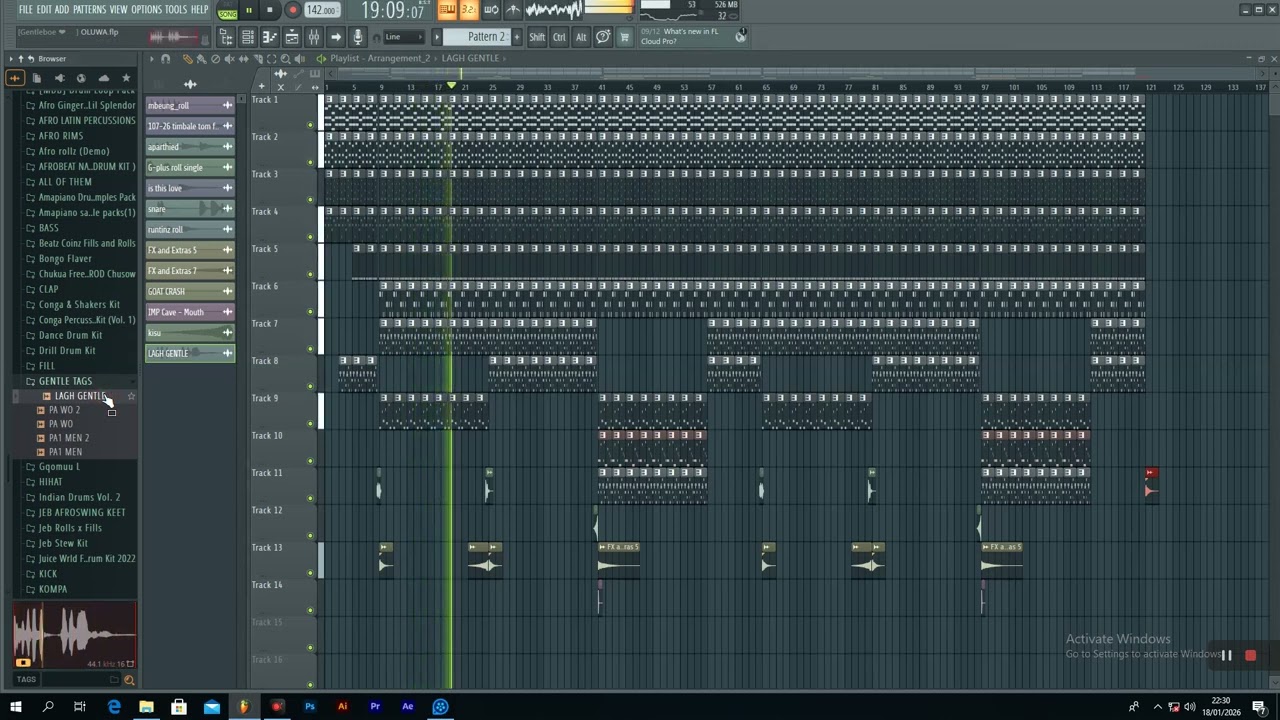The height and width of the screenshot is (720, 1280).
Task: Toggle the 3.2 countdown before recording
Action: click(468, 10)
